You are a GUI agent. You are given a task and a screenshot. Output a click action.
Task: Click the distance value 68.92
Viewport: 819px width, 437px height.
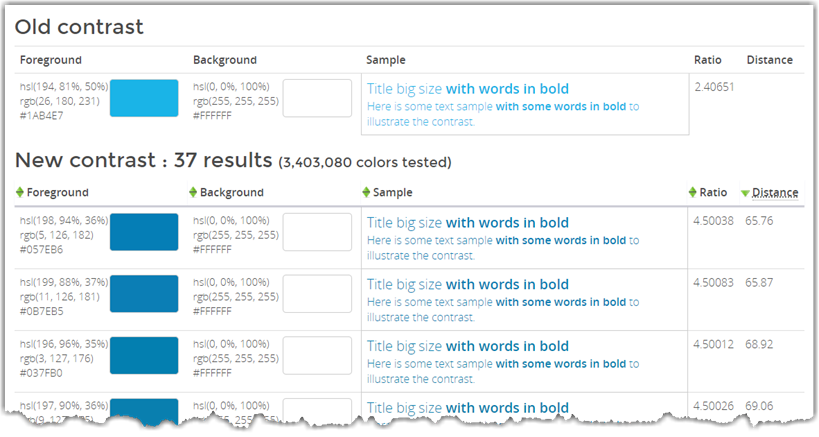(x=759, y=344)
